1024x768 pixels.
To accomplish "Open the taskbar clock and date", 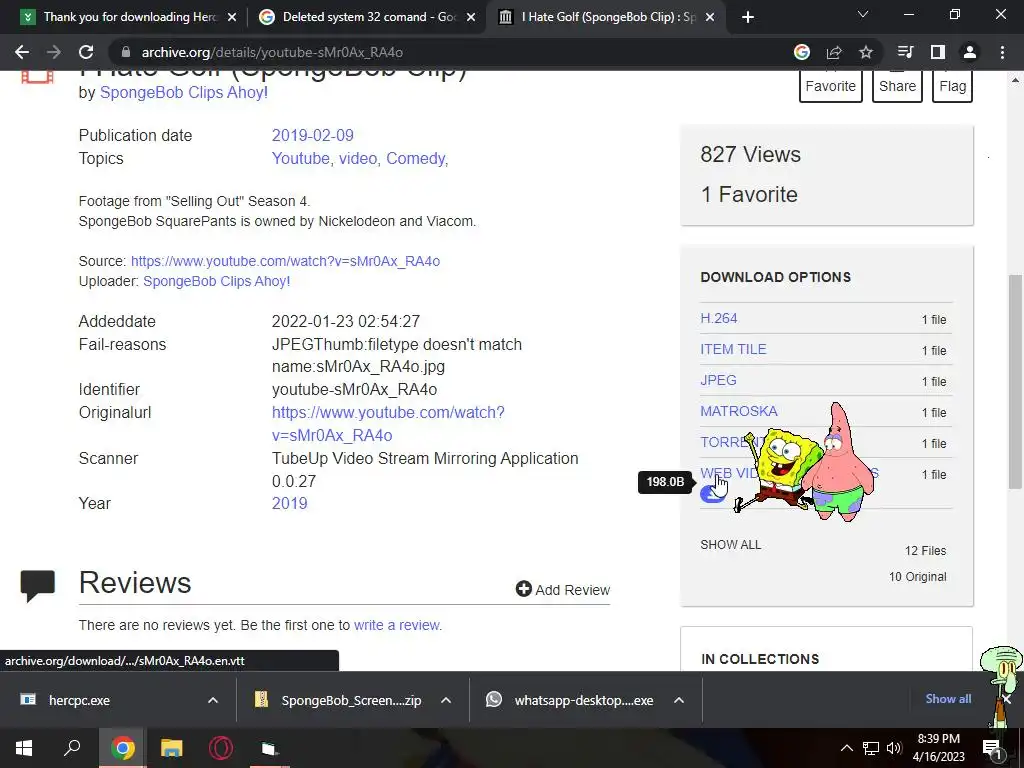I will pos(938,748).
